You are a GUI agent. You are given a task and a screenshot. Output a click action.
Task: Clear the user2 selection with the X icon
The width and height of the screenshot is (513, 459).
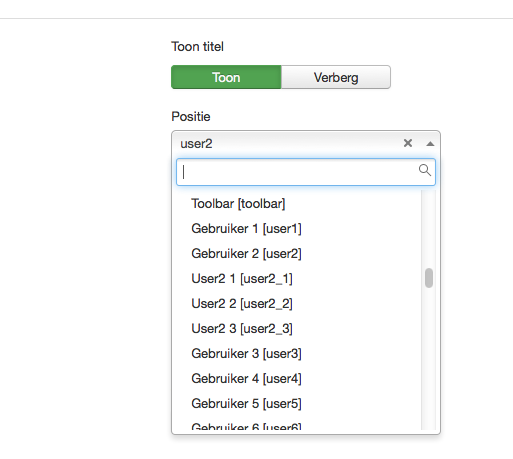pos(408,143)
